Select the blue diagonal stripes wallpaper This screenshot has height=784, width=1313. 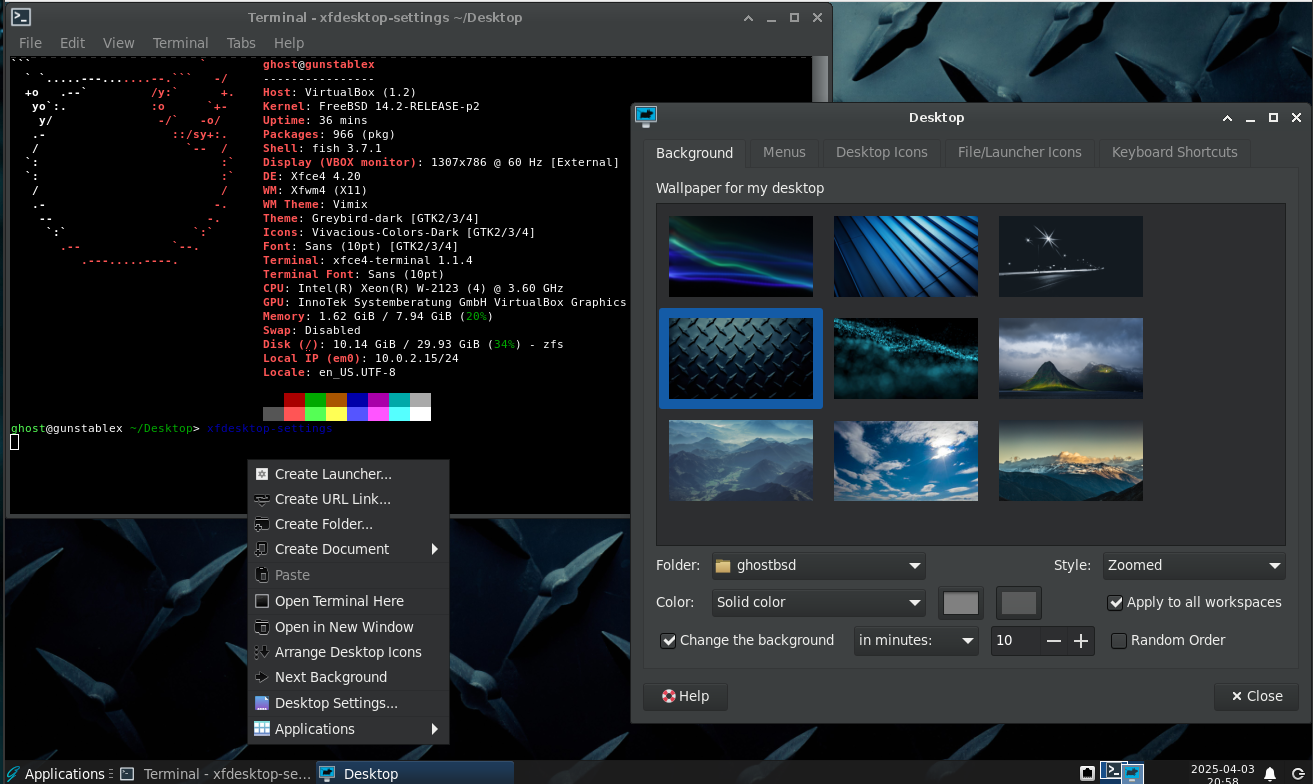(906, 256)
